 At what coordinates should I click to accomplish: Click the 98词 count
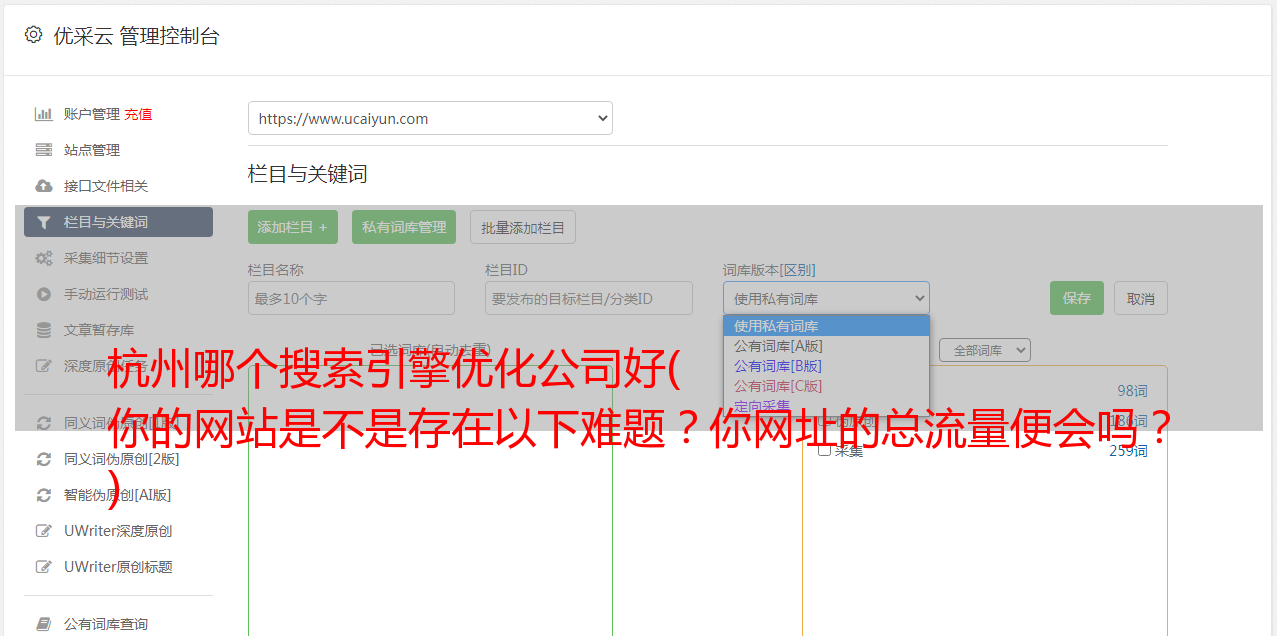[1132, 391]
